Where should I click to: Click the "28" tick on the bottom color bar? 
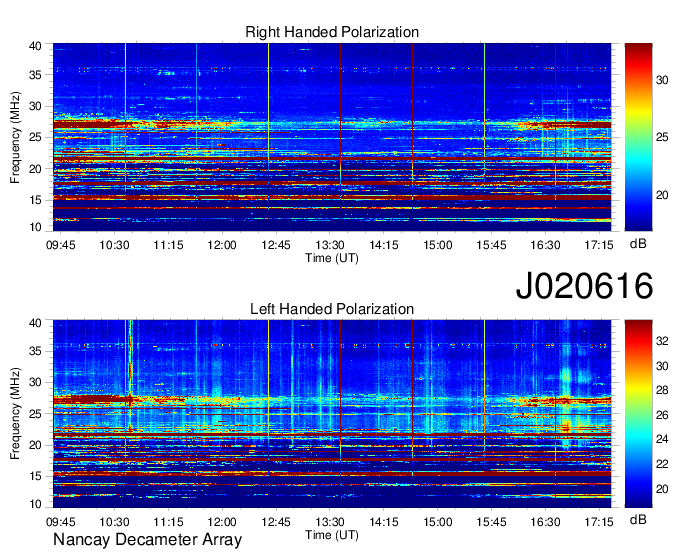662,391
